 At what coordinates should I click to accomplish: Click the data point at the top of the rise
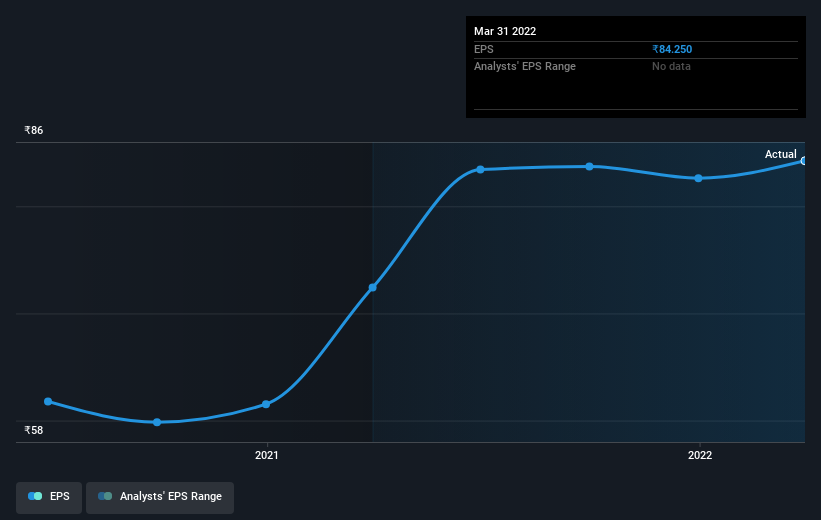point(481,170)
